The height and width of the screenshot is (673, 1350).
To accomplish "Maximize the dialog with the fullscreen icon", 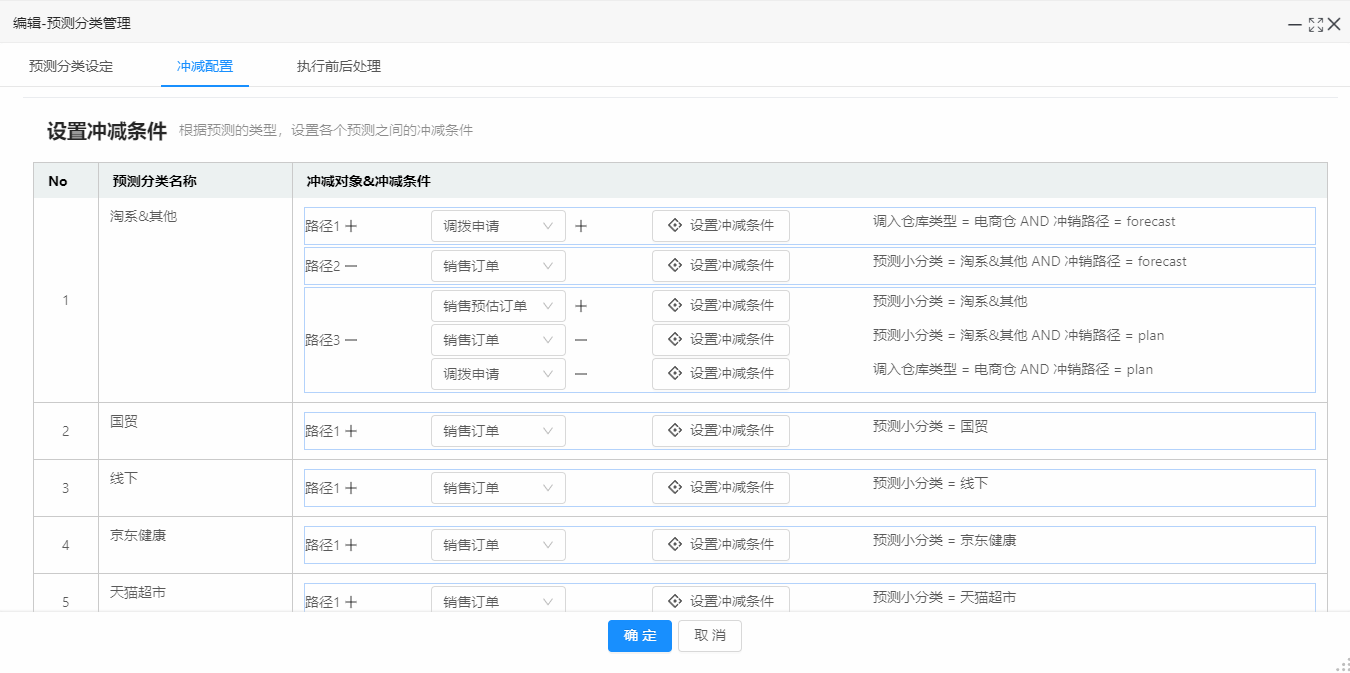I will pyautogui.click(x=1315, y=24).
